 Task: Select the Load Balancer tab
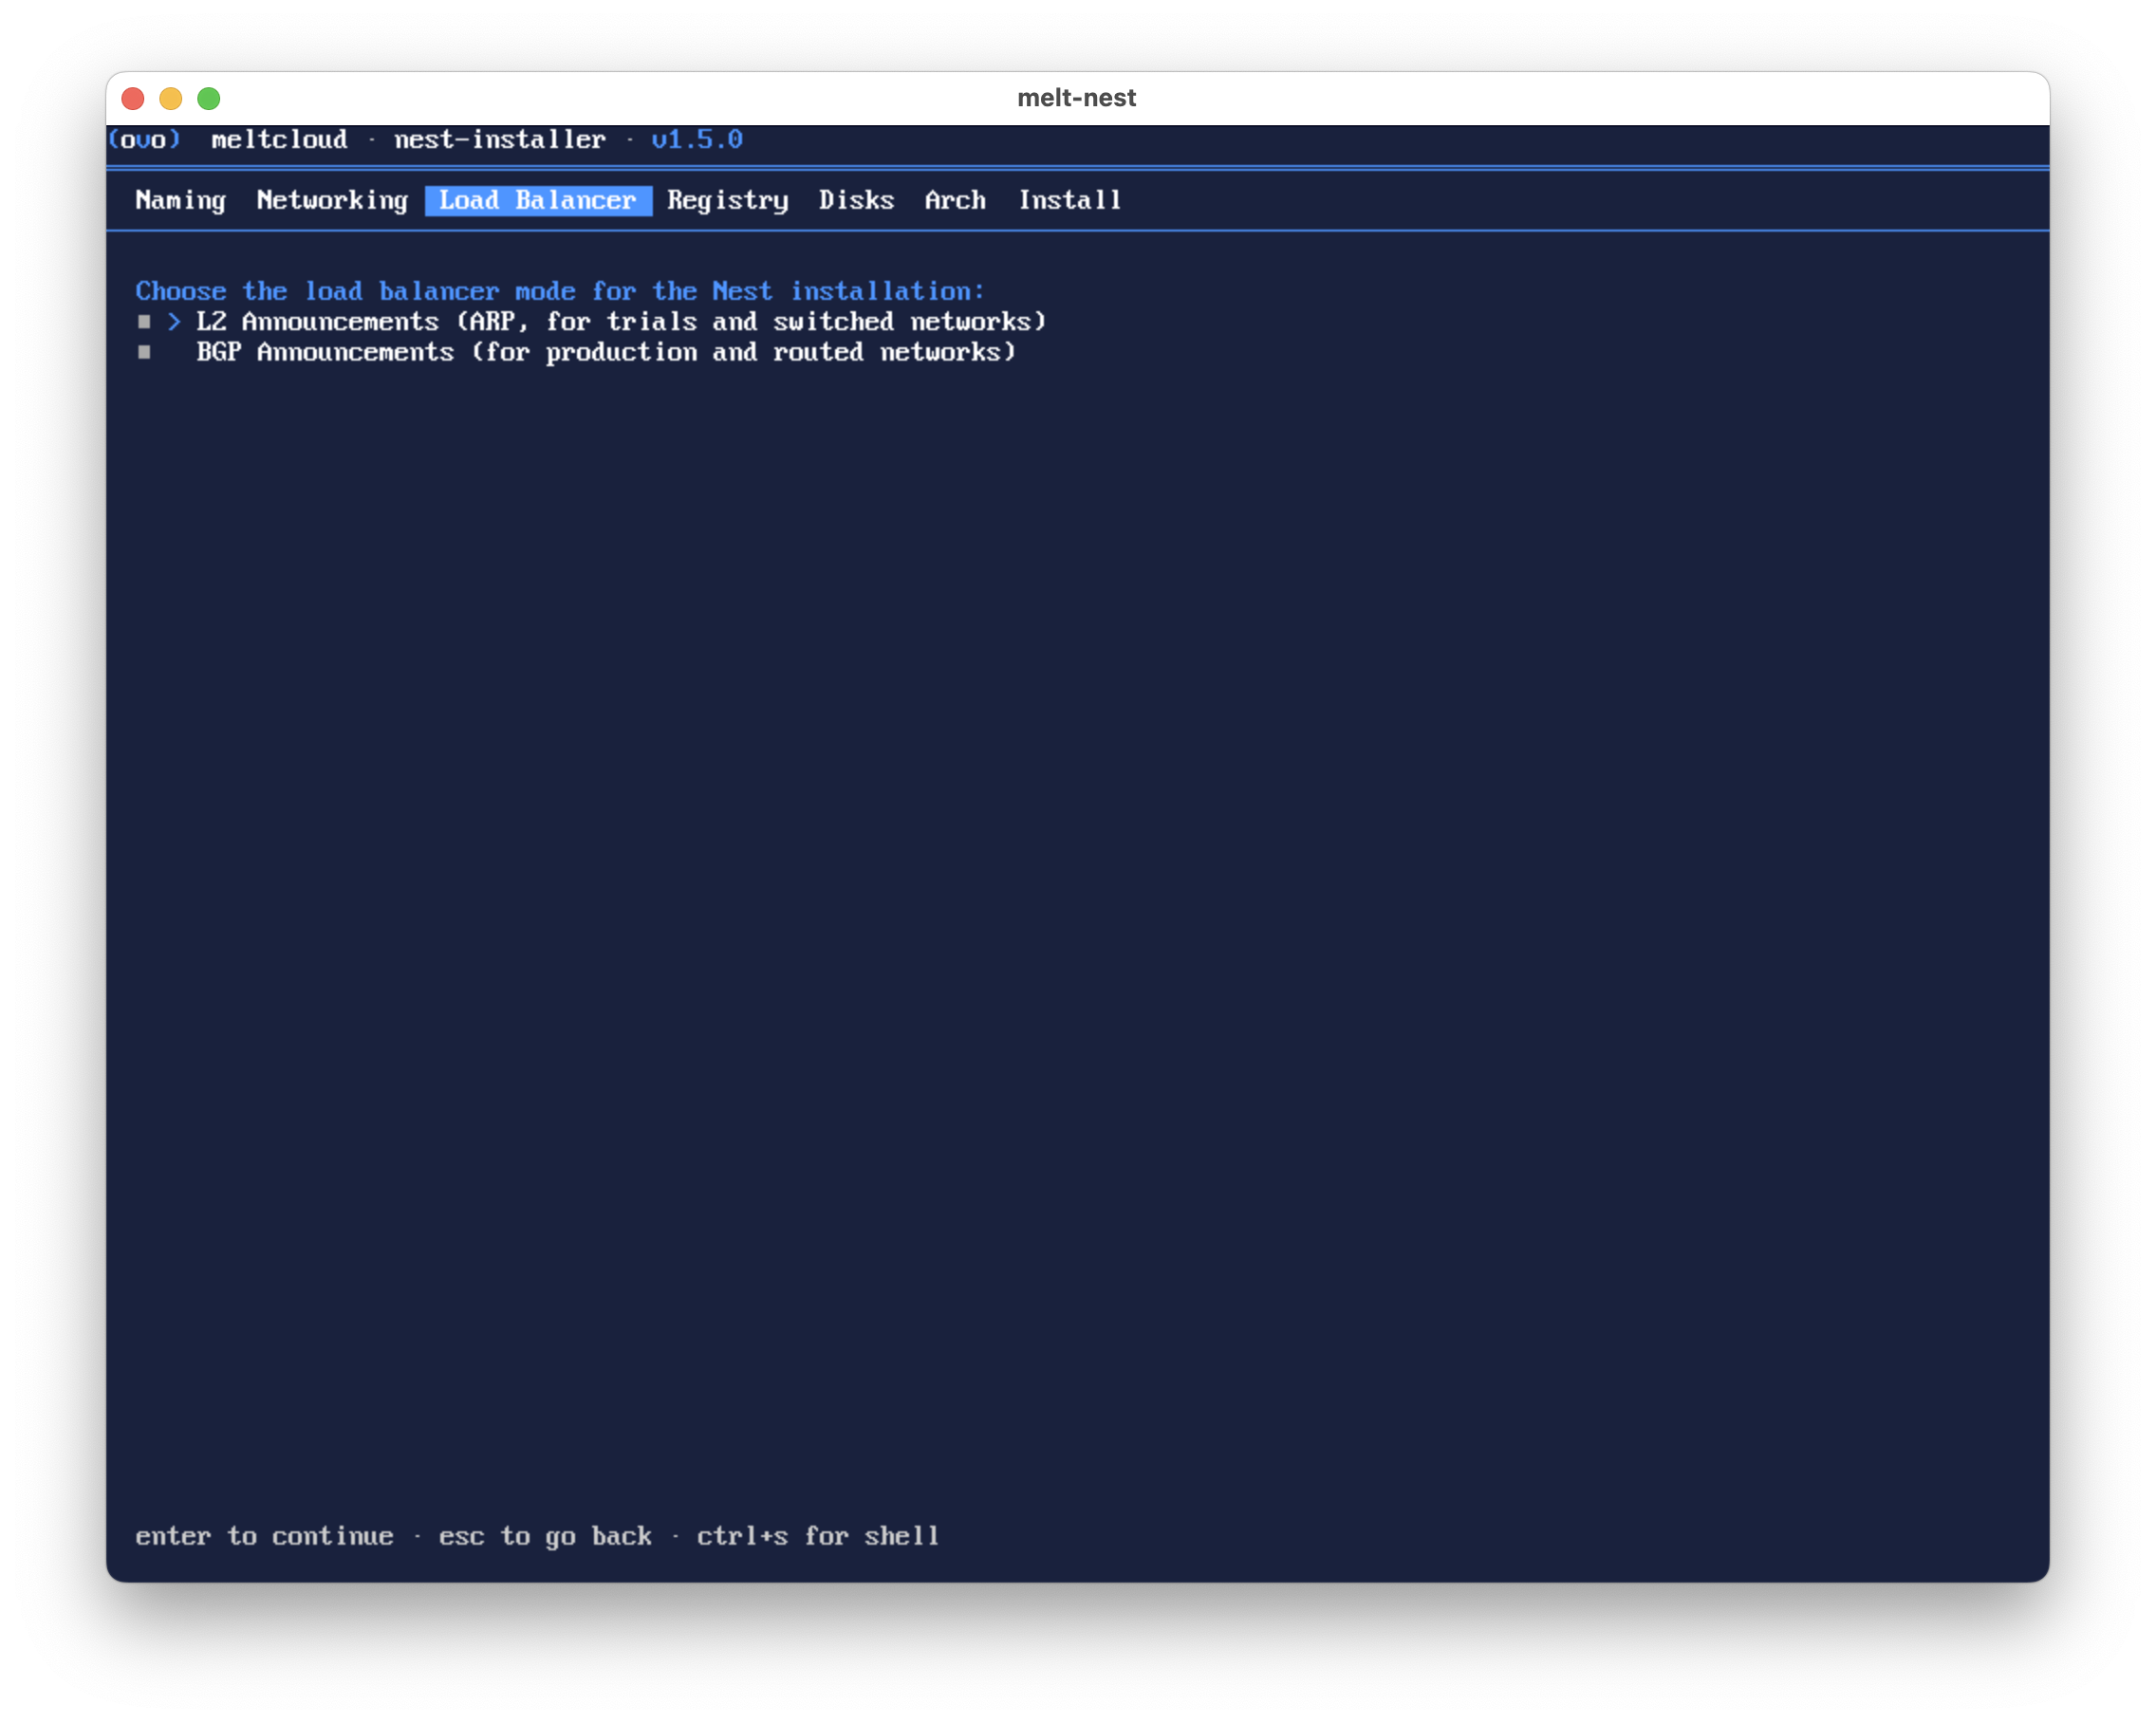pos(538,200)
